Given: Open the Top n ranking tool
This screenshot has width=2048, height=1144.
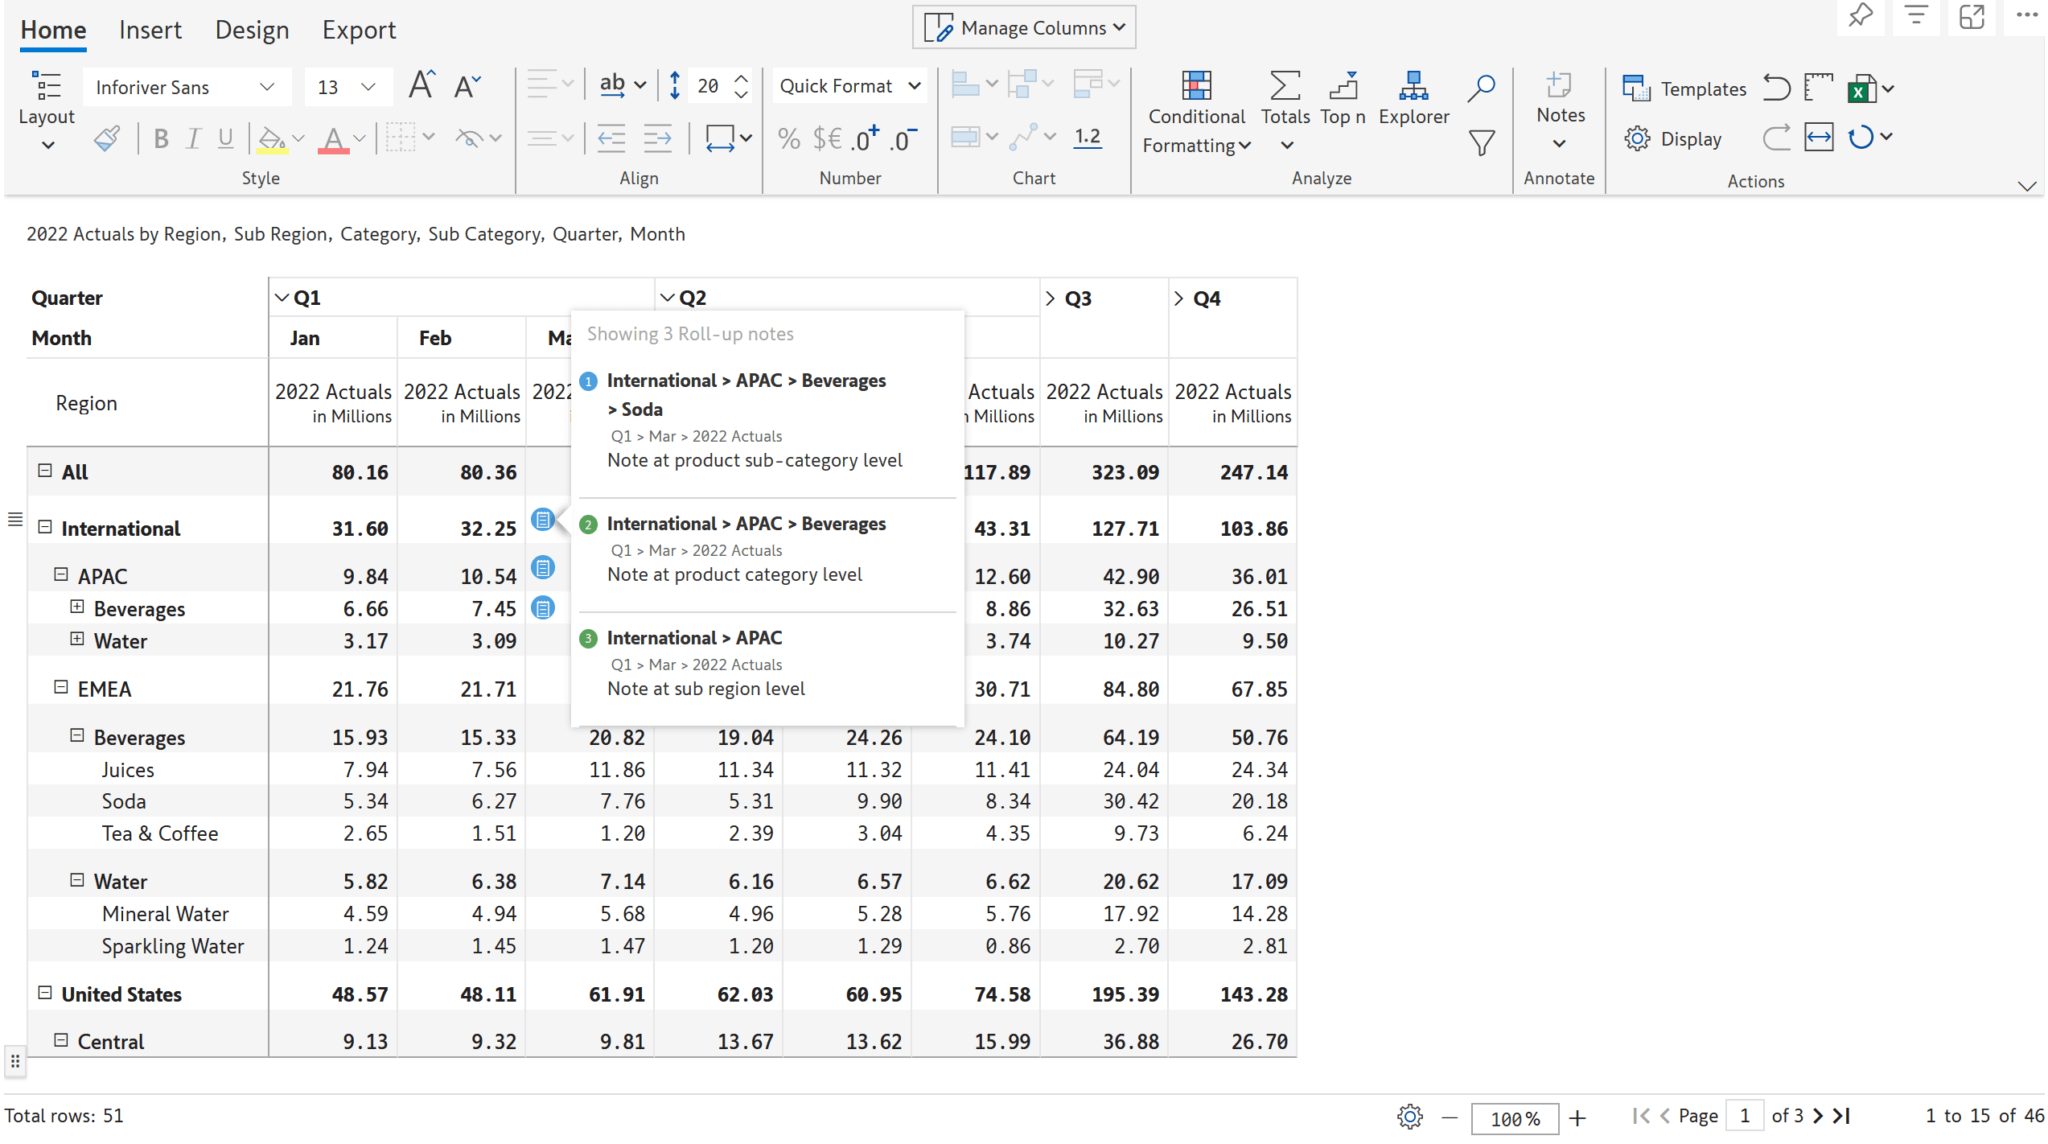Looking at the screenshot, I should tap(1342, 98).
